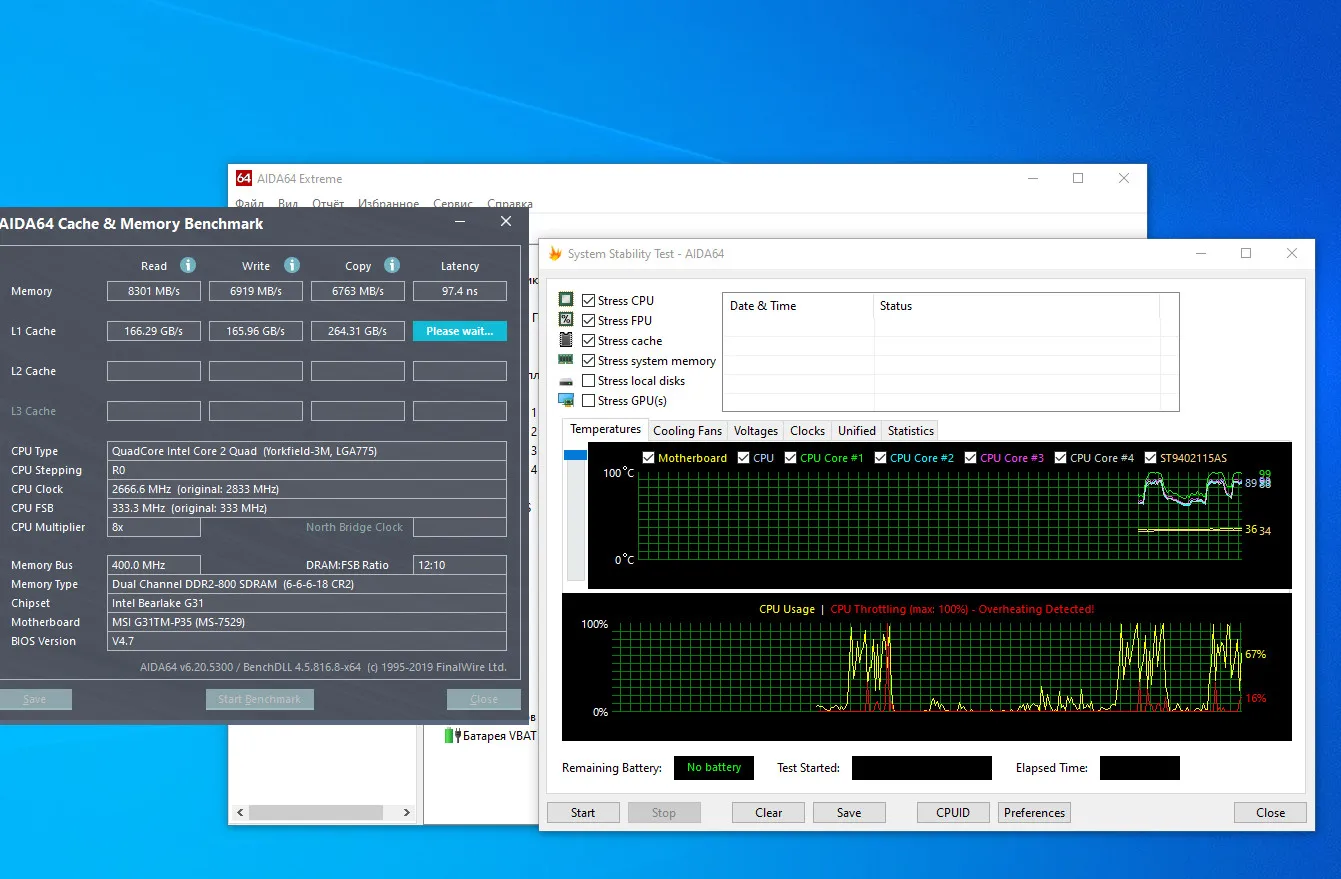Uncheck the Stress CPU checkbox
The image size is (1341, 879).
(x=588, y=300)
